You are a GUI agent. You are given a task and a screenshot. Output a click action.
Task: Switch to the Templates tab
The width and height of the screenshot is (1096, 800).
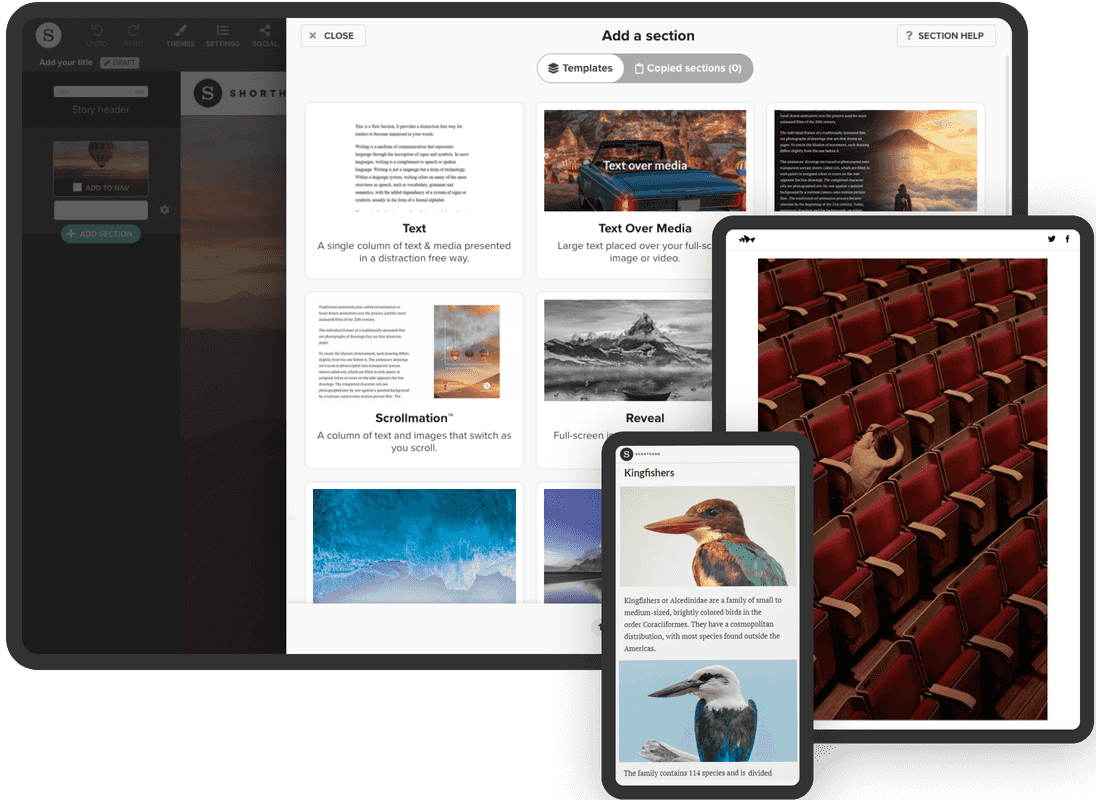coord(581,68)
